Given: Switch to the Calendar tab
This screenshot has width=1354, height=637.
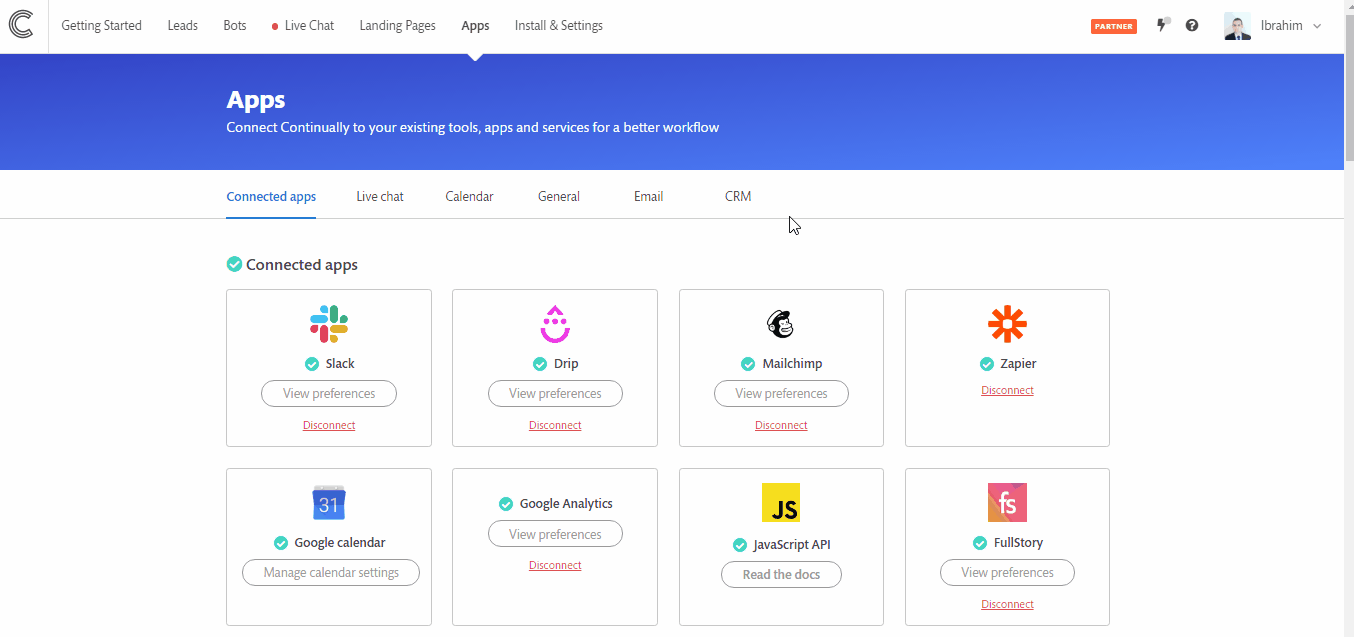Looking at the screenshot, I should click(x=469, y=197).
